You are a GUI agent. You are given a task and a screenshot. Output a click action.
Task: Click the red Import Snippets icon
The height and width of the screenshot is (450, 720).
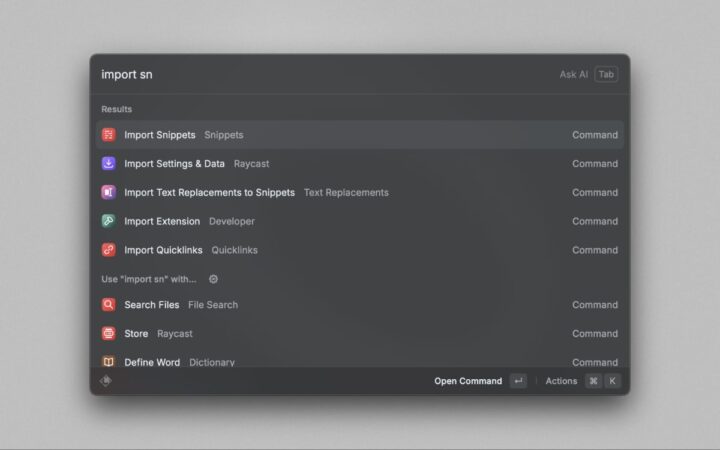pos(108,135)
